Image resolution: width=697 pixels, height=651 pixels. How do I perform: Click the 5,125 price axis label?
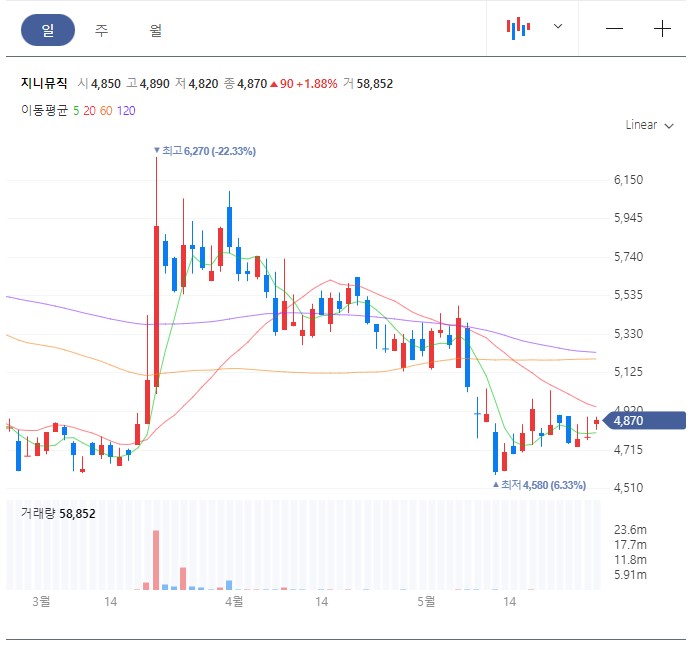pyautogui.click(x=628, y=371)
